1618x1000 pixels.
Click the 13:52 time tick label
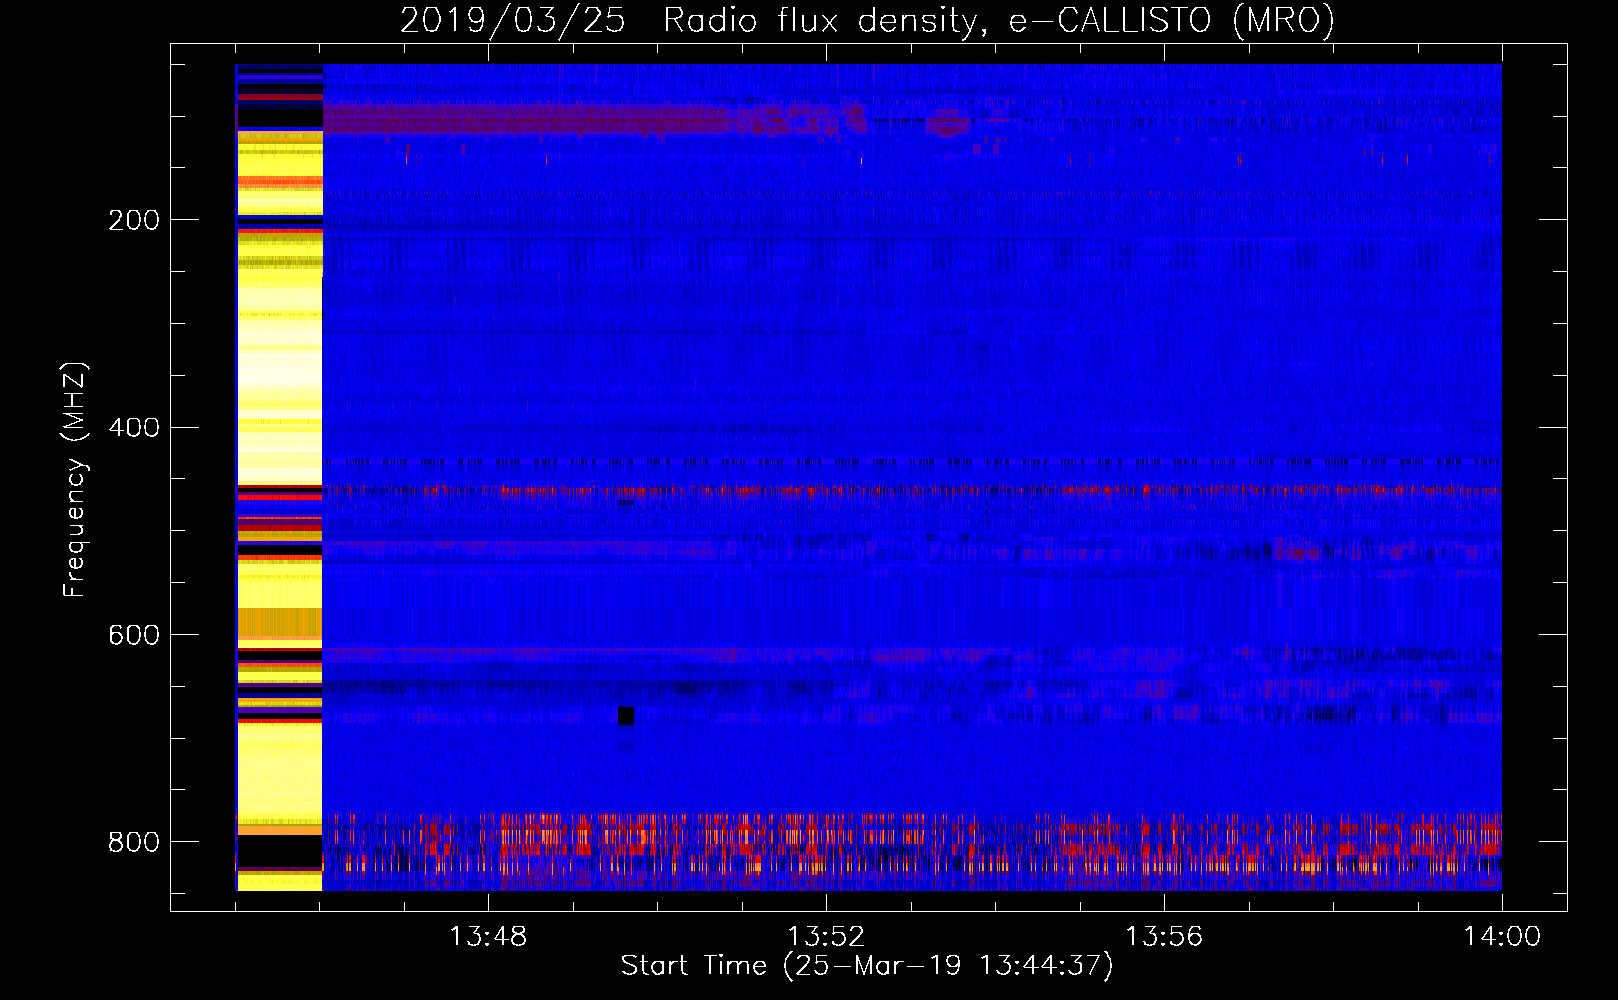click(x=826, y=937)
